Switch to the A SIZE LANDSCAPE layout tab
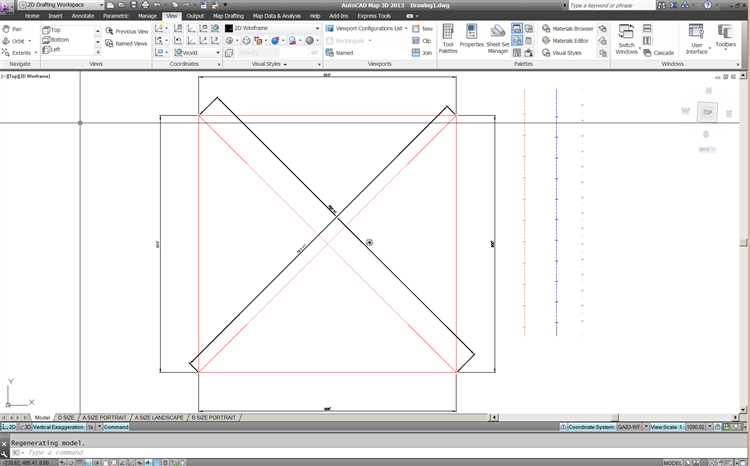This screenshot has width=750, height=466. click(159, 418)
